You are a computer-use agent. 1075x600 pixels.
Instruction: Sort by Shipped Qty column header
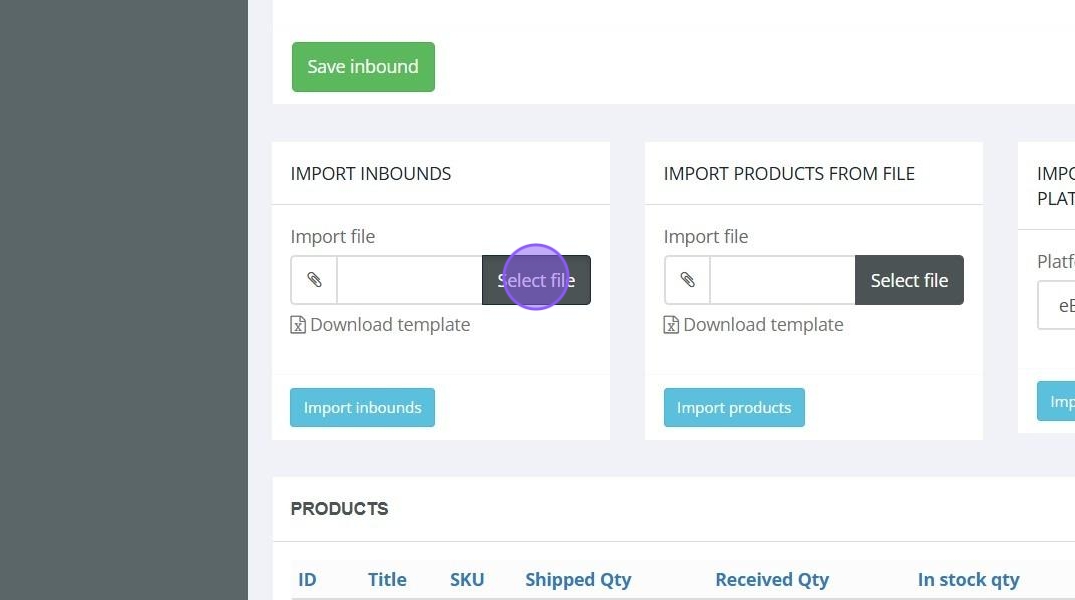pyautogui.click(x=578, y=579)
